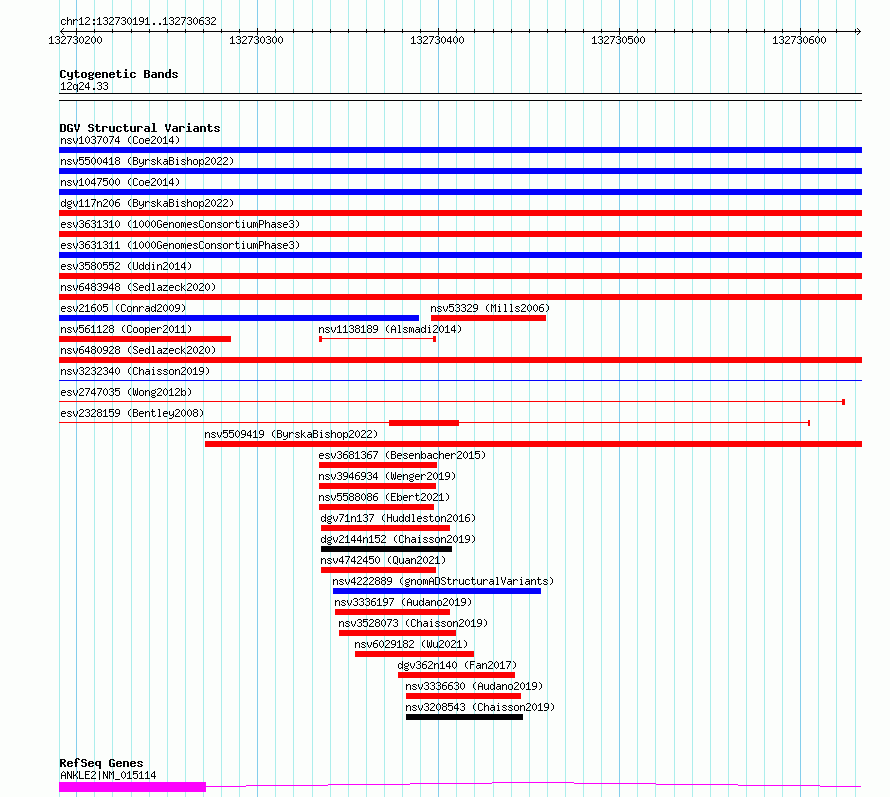Image resolution: width=890 pixels, height=797 pixels.
Task: Click the ANKLE2|NM_015114 gene label
Action: point(108,775)
